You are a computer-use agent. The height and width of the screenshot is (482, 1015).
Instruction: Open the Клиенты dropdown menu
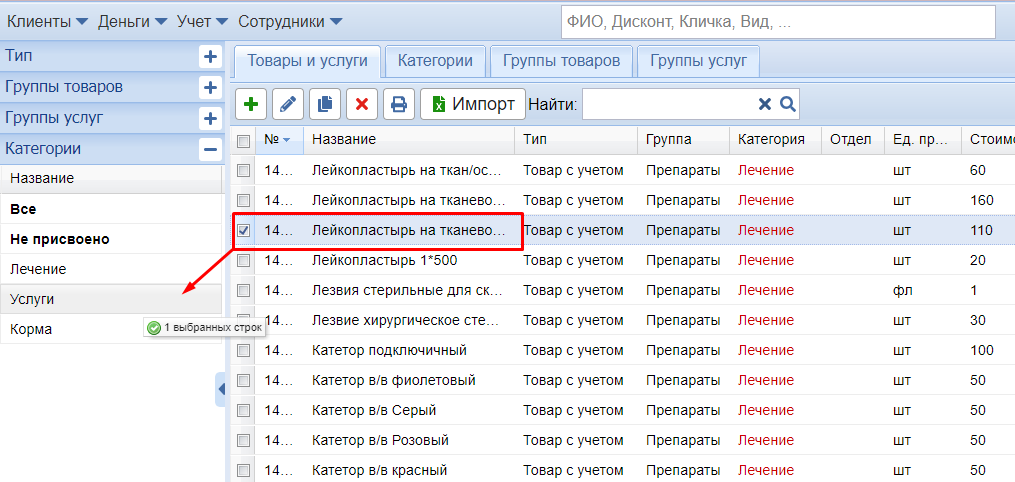(x=44, y=21)
